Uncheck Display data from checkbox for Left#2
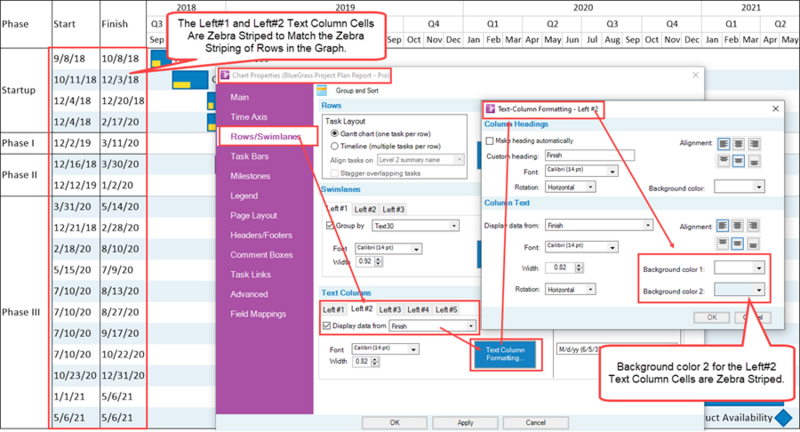This screenshot has height=432, width=800. 327,326
